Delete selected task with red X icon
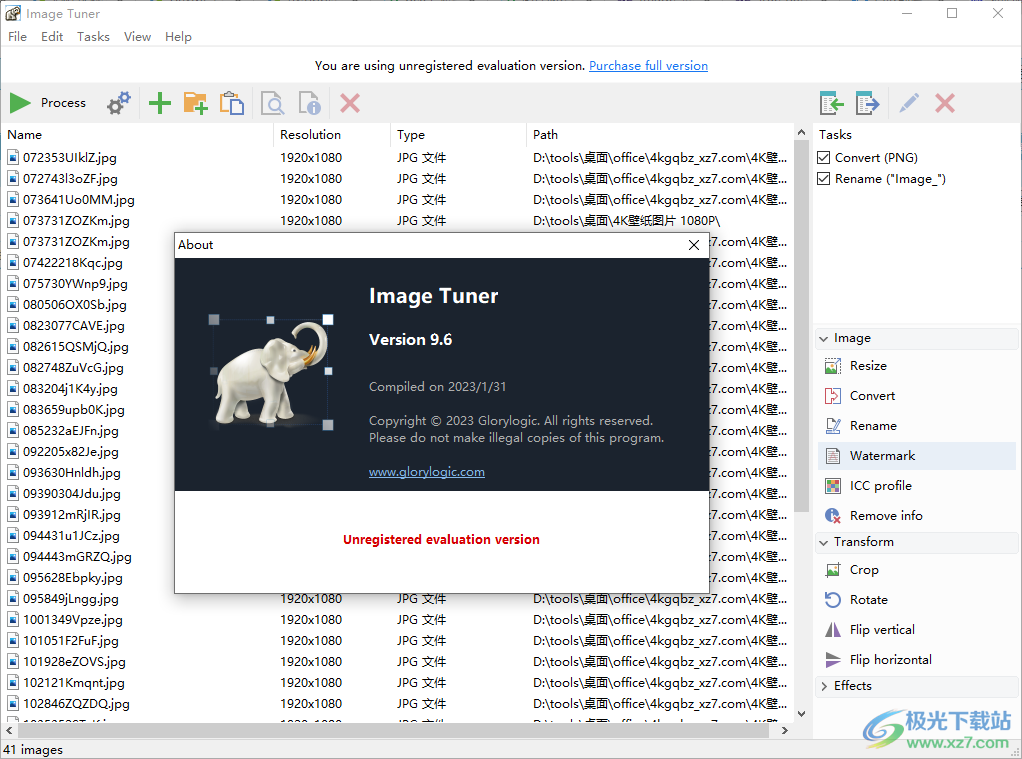The height and width of the screenshot is (759, 1022). point(944,103)
